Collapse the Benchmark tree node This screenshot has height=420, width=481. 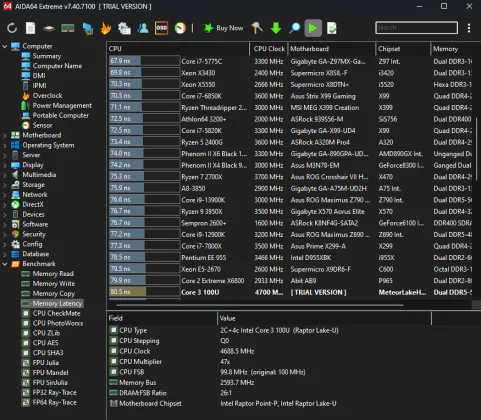coord(5,264)
